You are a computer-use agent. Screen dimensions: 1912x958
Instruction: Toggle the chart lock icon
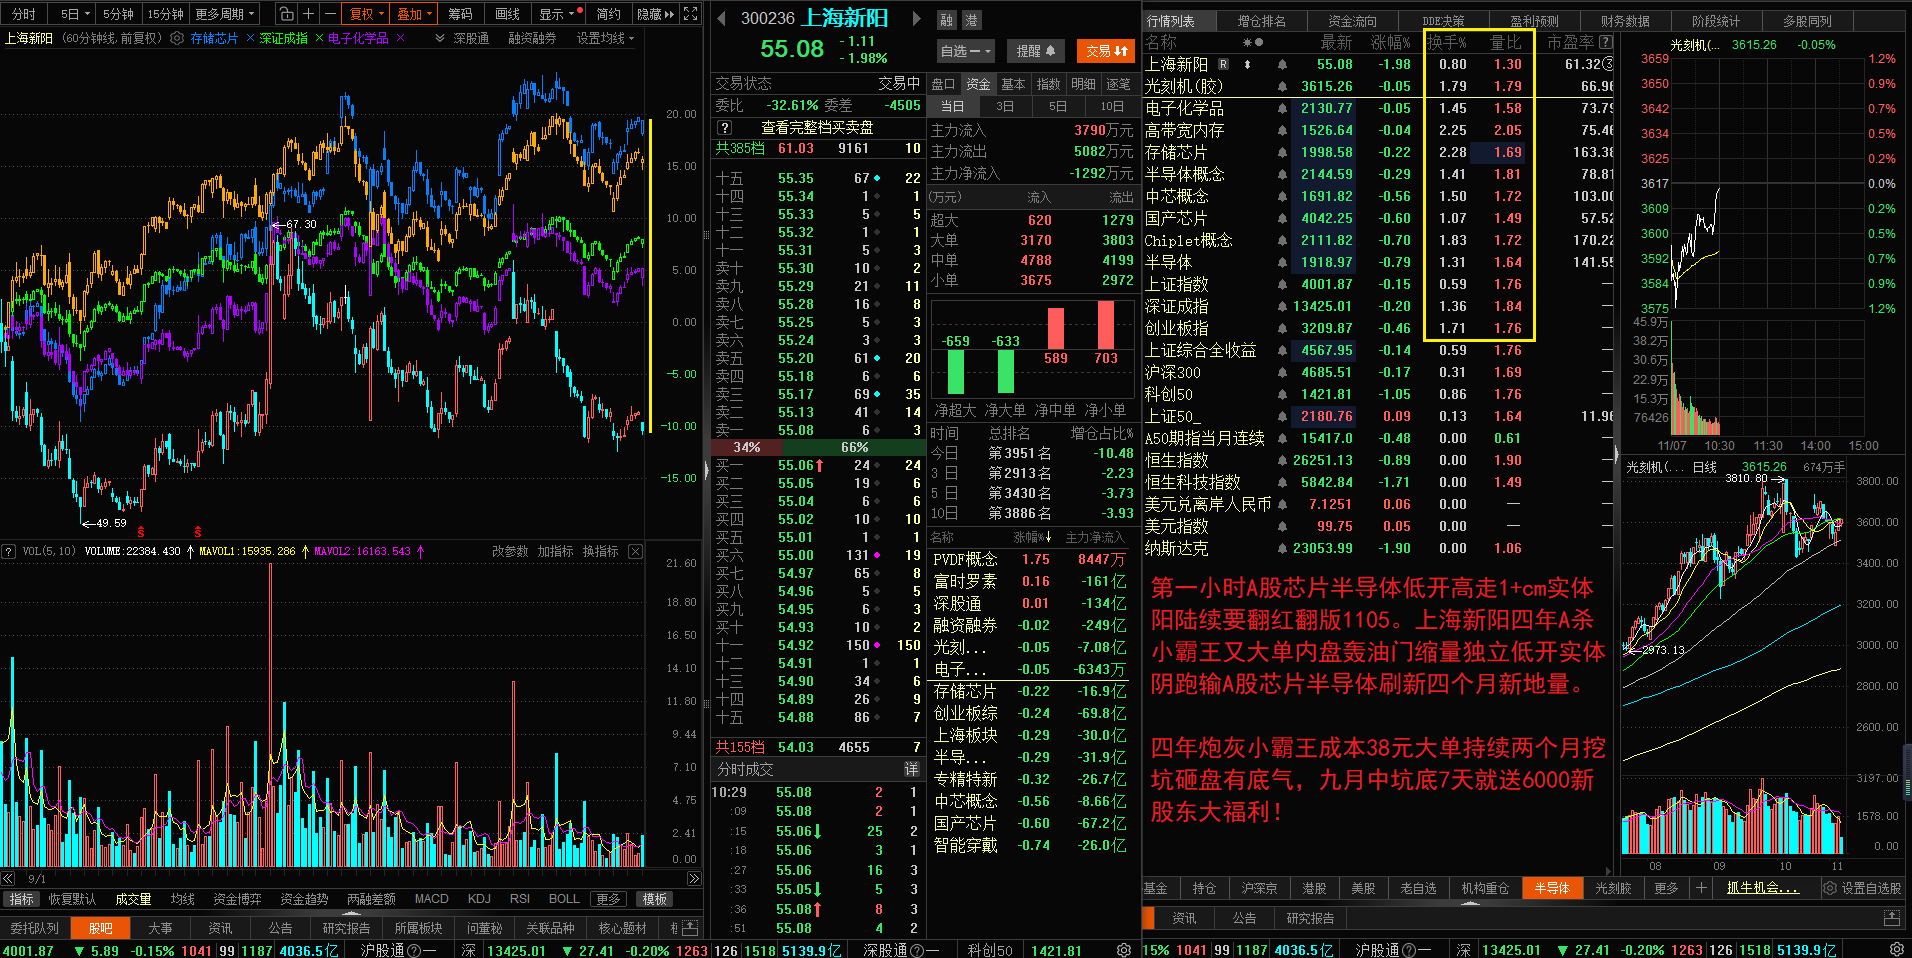coord(286,14)
